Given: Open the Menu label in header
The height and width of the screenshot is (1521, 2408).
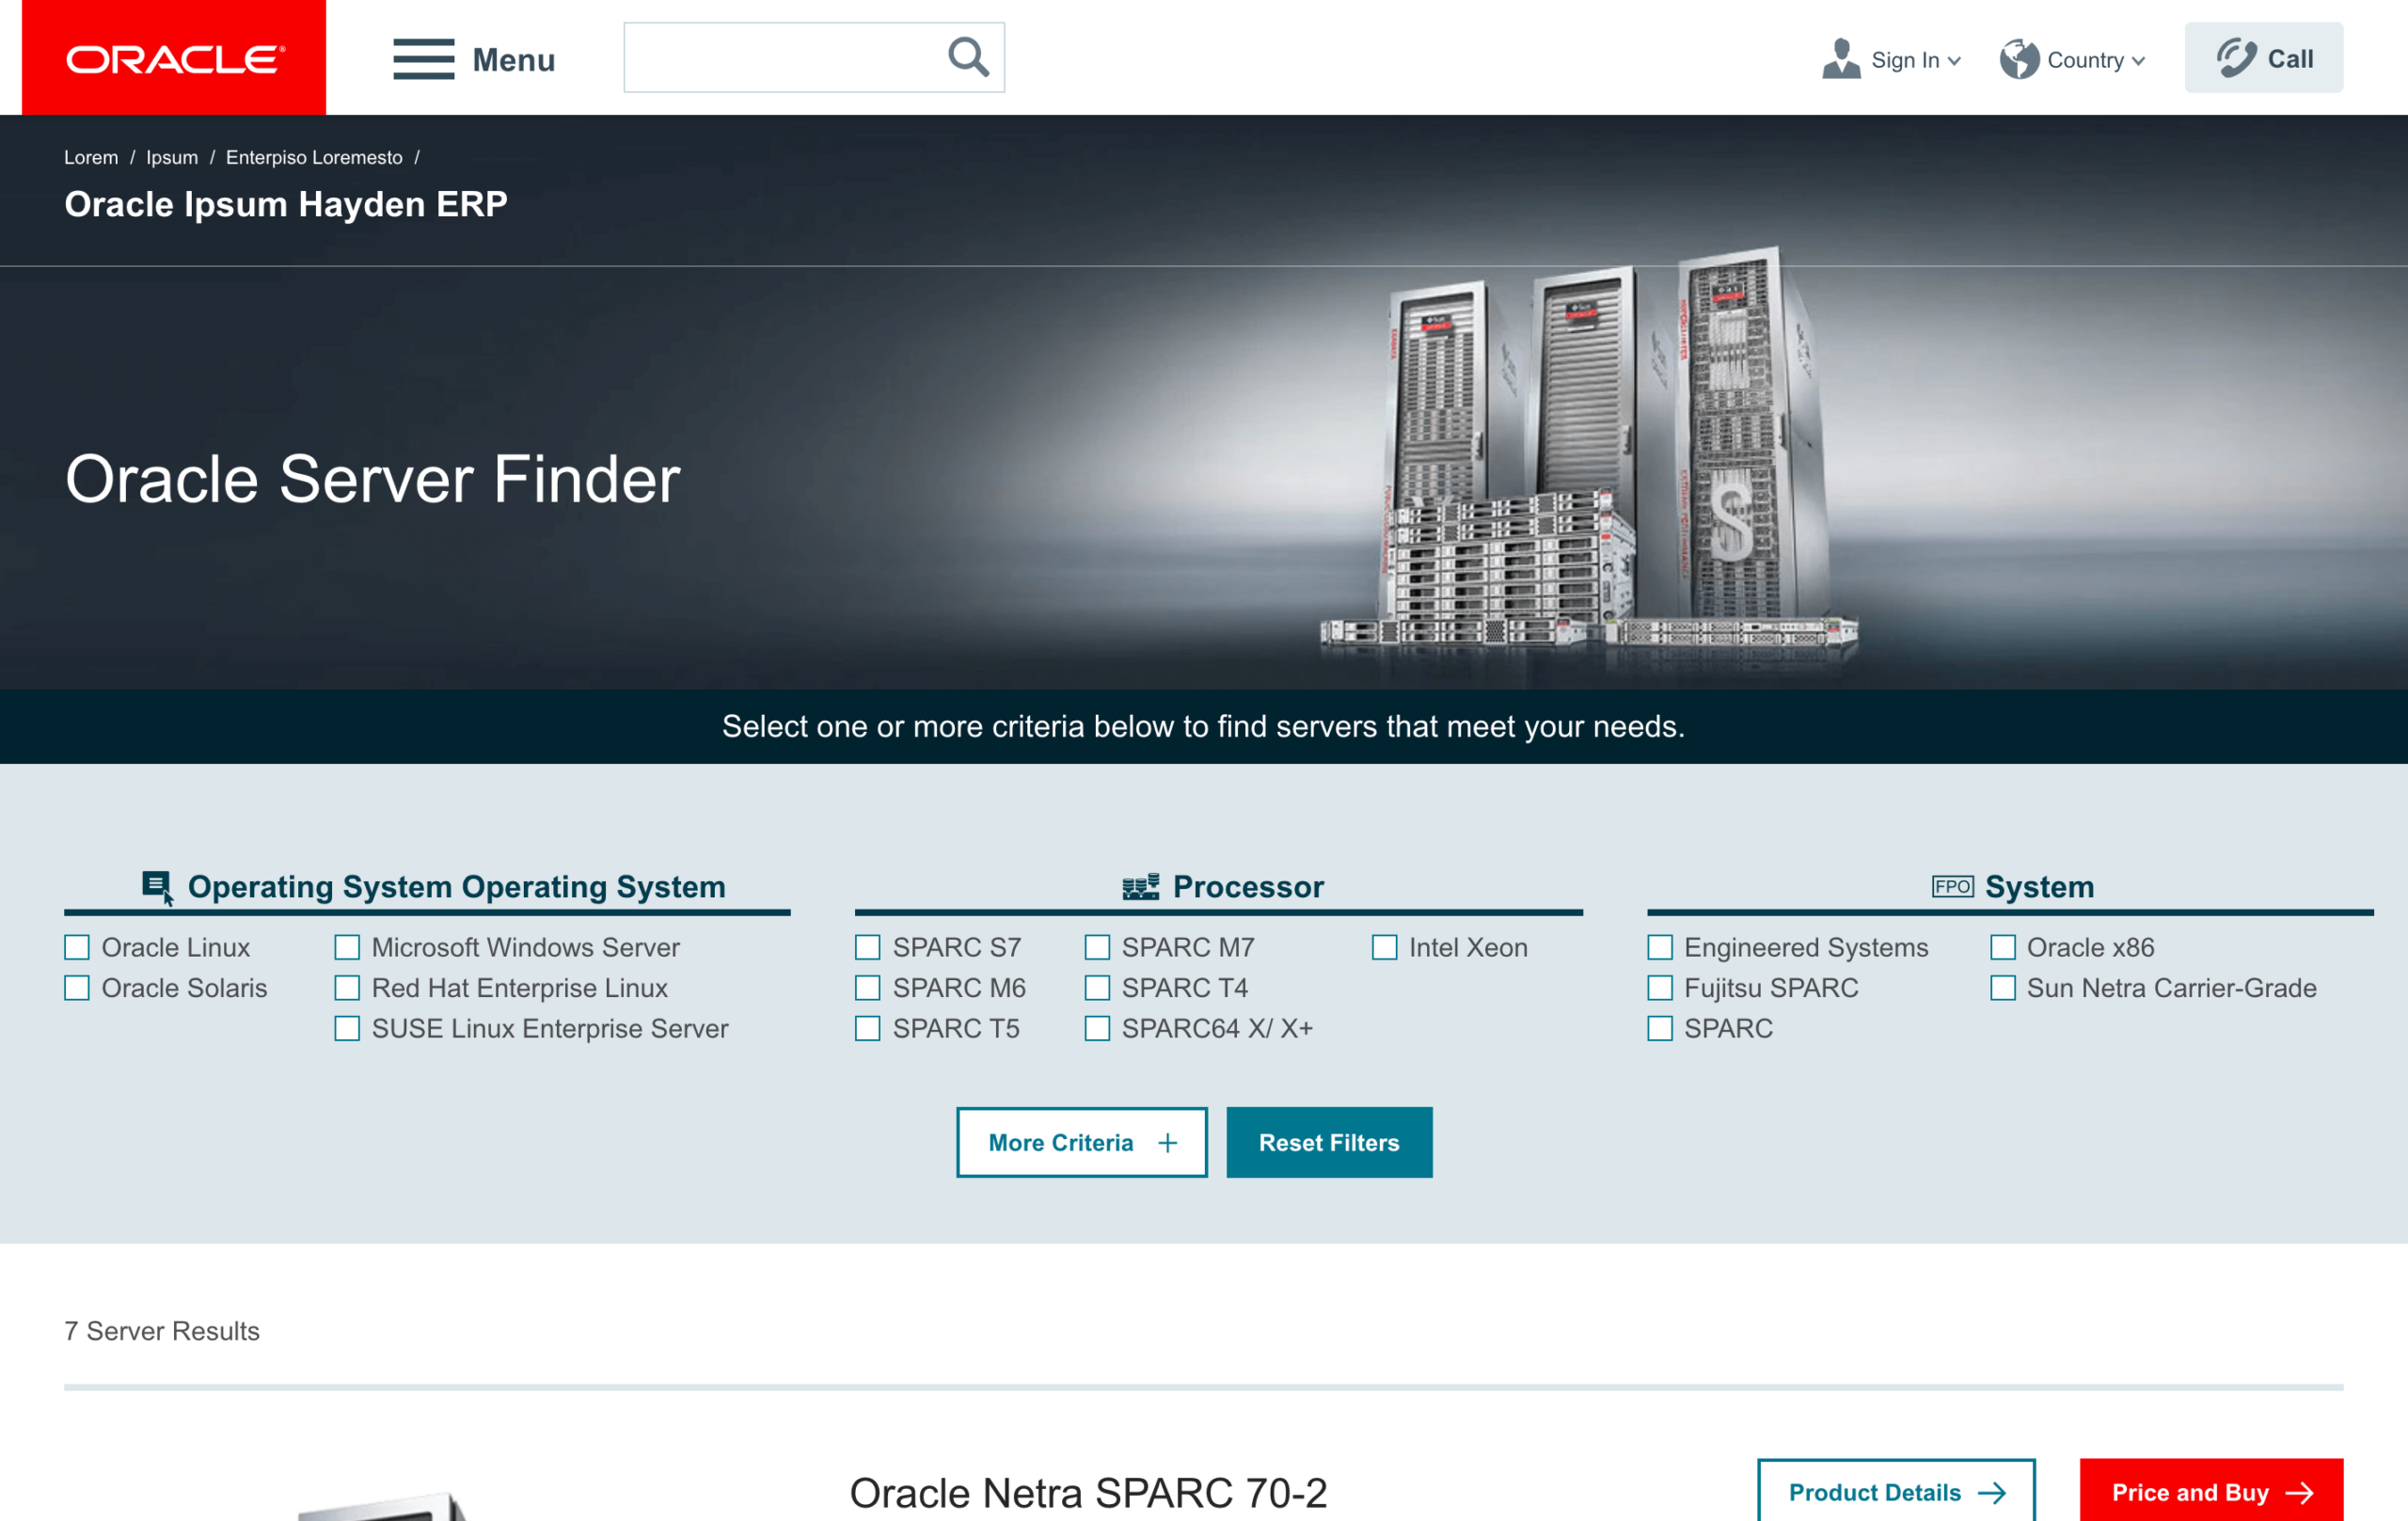Looking at the screenshot, I should (x=513, y=60).
